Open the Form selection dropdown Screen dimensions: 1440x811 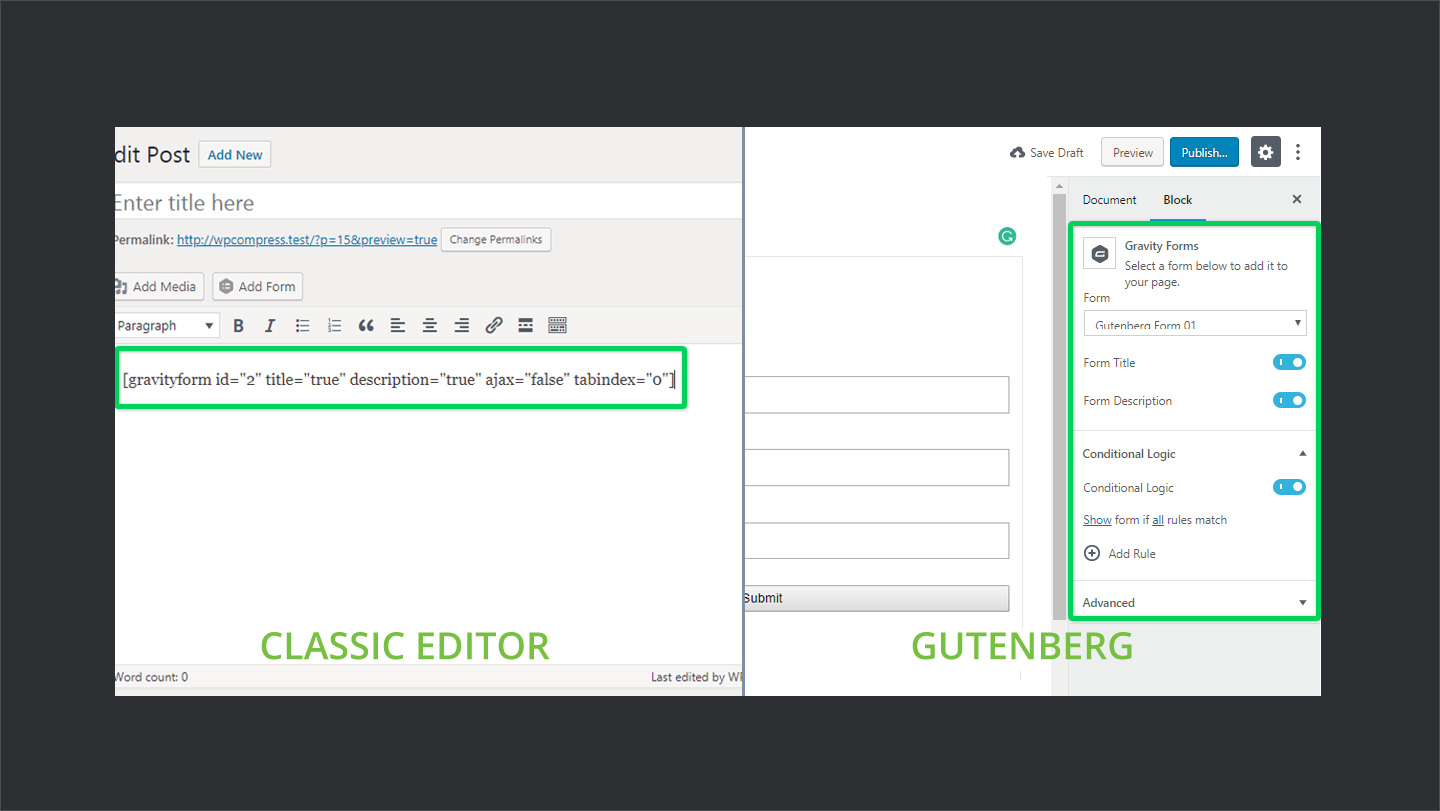pyautogui.click(x=1195, y=323)
